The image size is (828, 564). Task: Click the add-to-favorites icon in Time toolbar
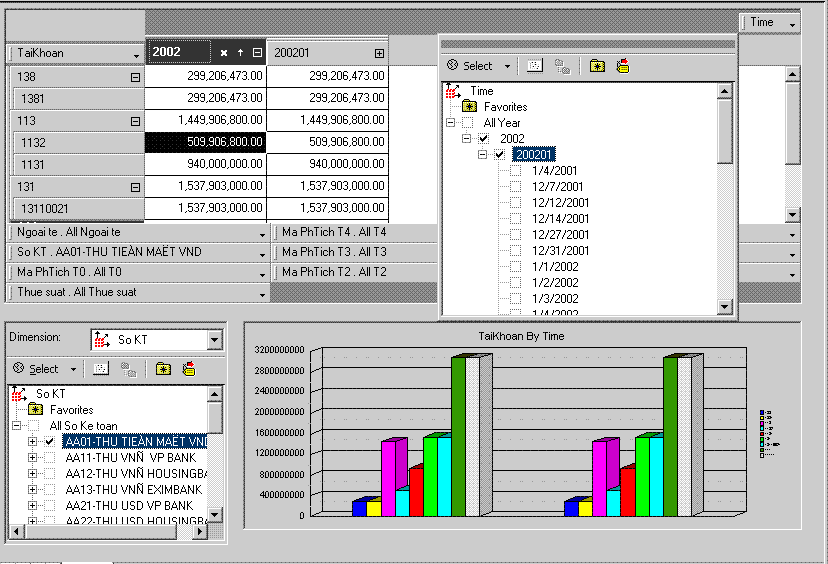598,66
